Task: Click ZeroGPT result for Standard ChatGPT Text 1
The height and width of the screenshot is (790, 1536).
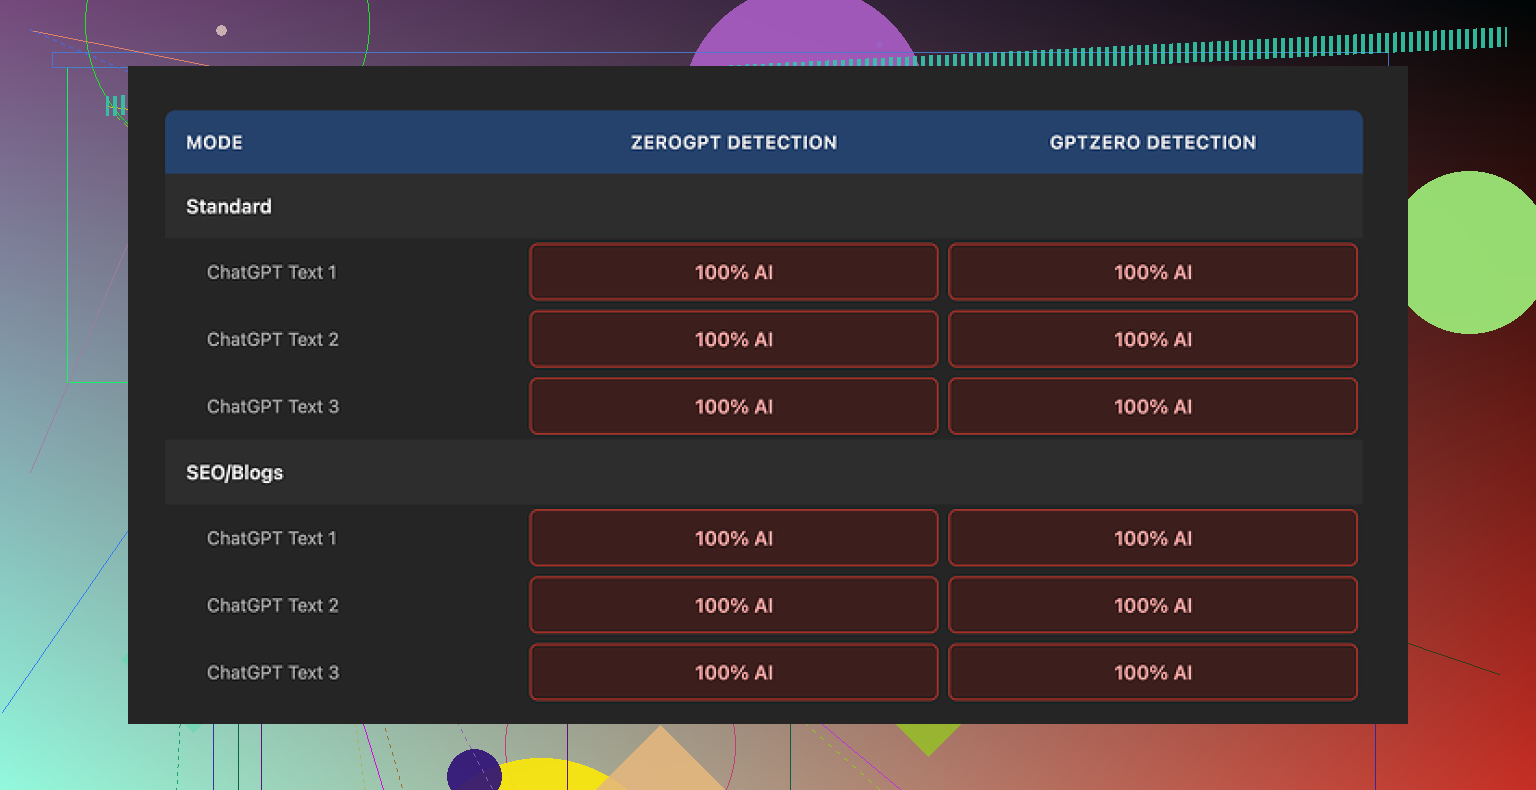Action: click(x=733, y=272)
